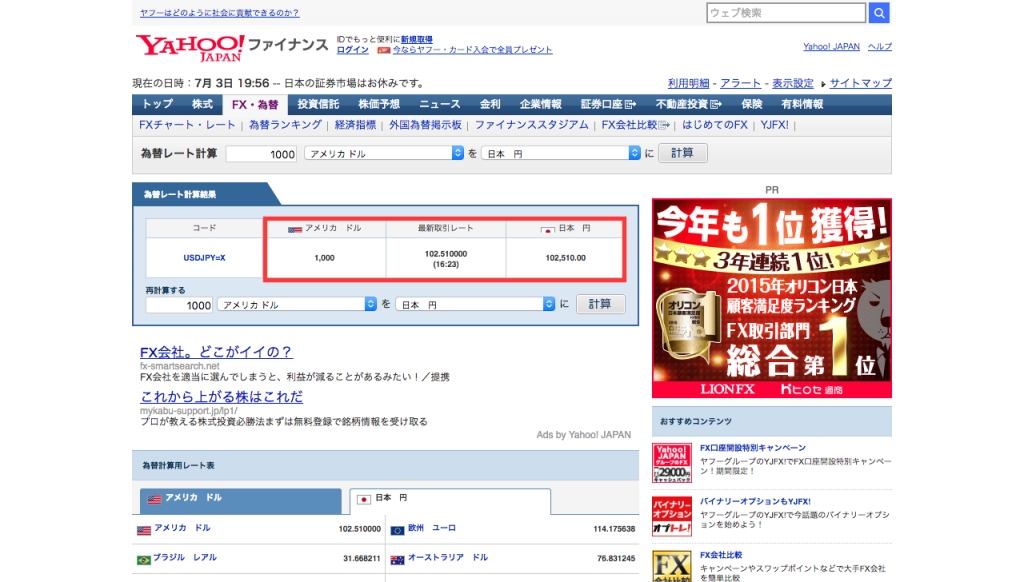
Task: Click the 計算 button in recalculate row
Action: click(x=600, y=304)
